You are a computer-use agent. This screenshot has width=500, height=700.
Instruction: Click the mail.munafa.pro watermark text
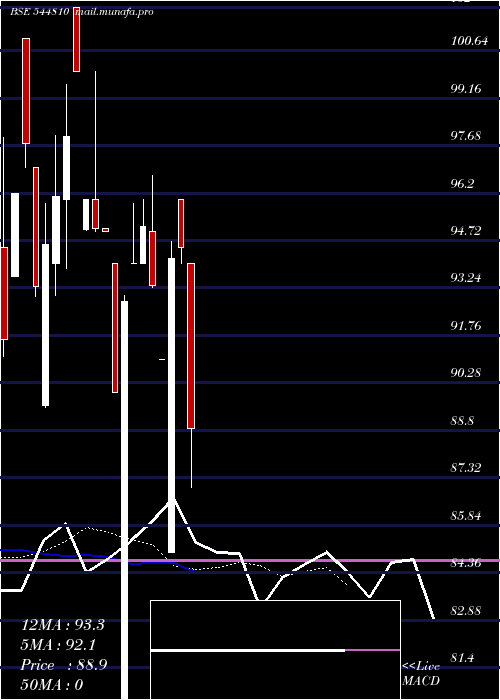[114, 12]
